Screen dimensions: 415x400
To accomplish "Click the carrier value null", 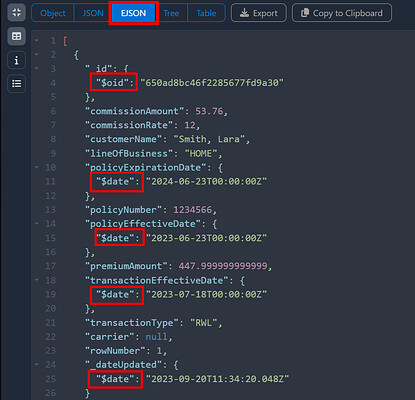I will pyautogui.click(x=156, y=337).
